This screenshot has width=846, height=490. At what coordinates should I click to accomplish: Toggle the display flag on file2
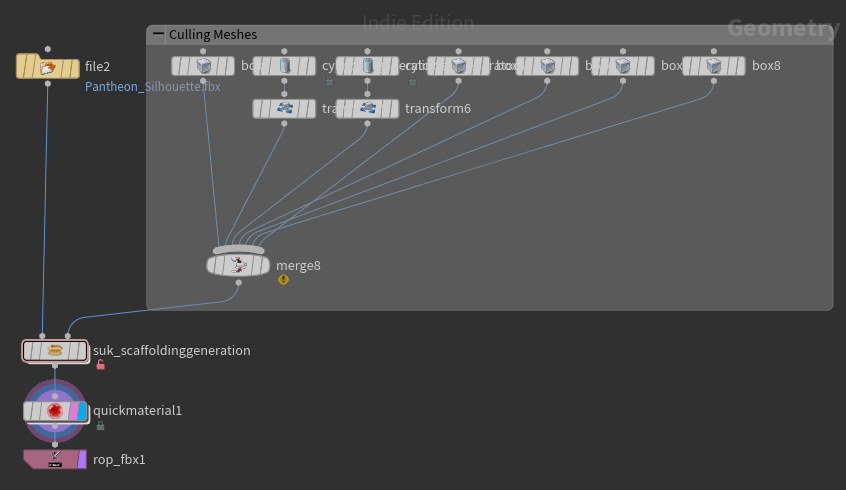74,69
